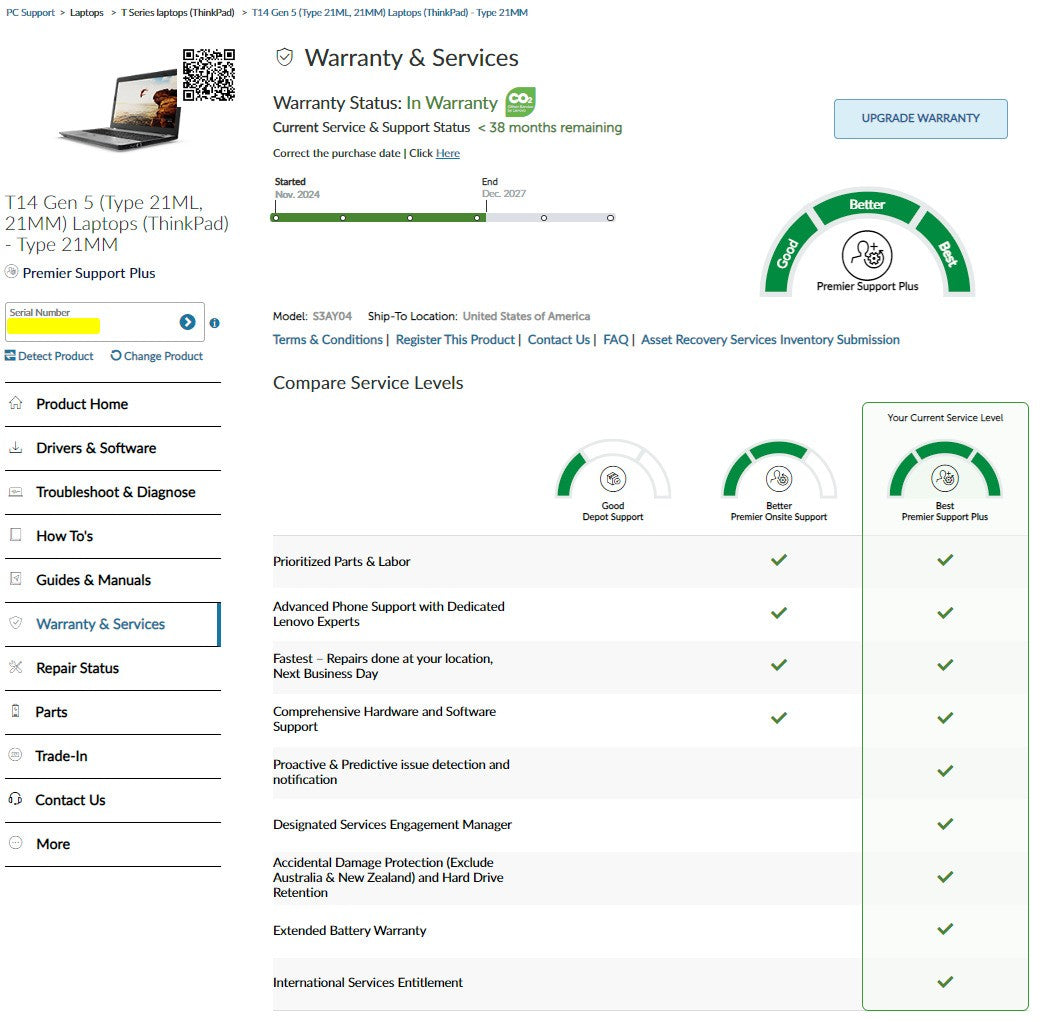This screenshot has width=1042, height=1022.
Task: Click the PC Support breadcrumb link
Action: [31, 12]
